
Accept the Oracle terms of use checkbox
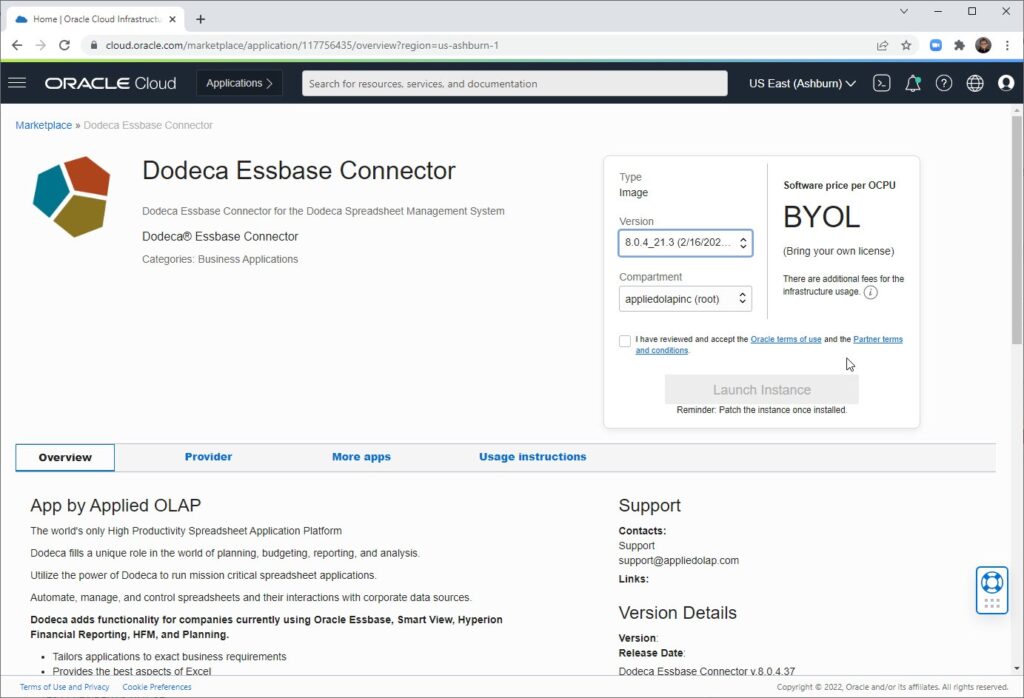pyautogui.click(x=625, y=341)
